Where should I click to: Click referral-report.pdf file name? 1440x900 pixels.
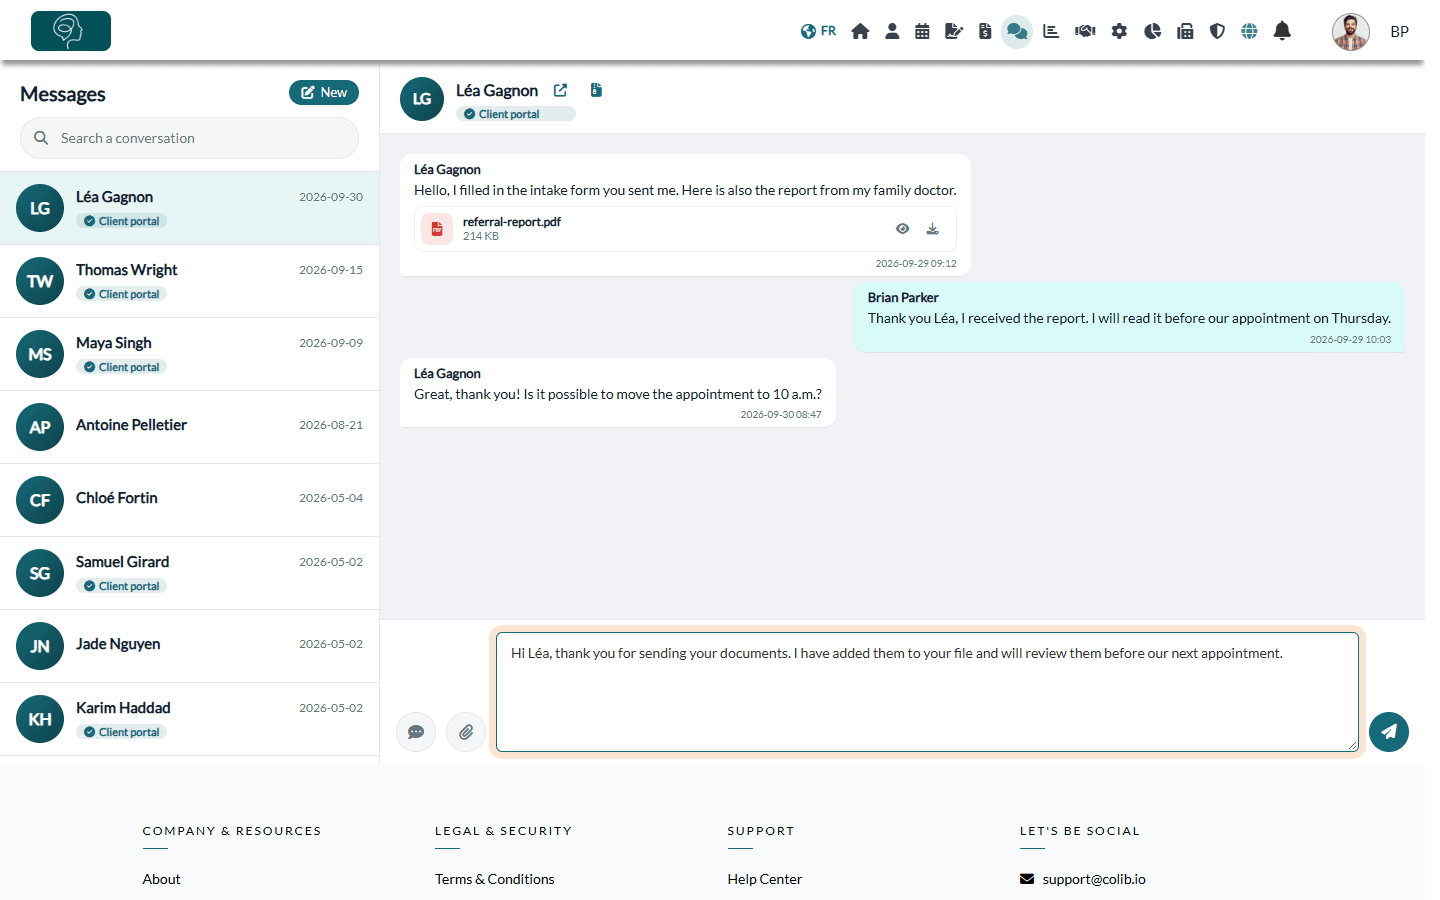click(x=511, y=222)
